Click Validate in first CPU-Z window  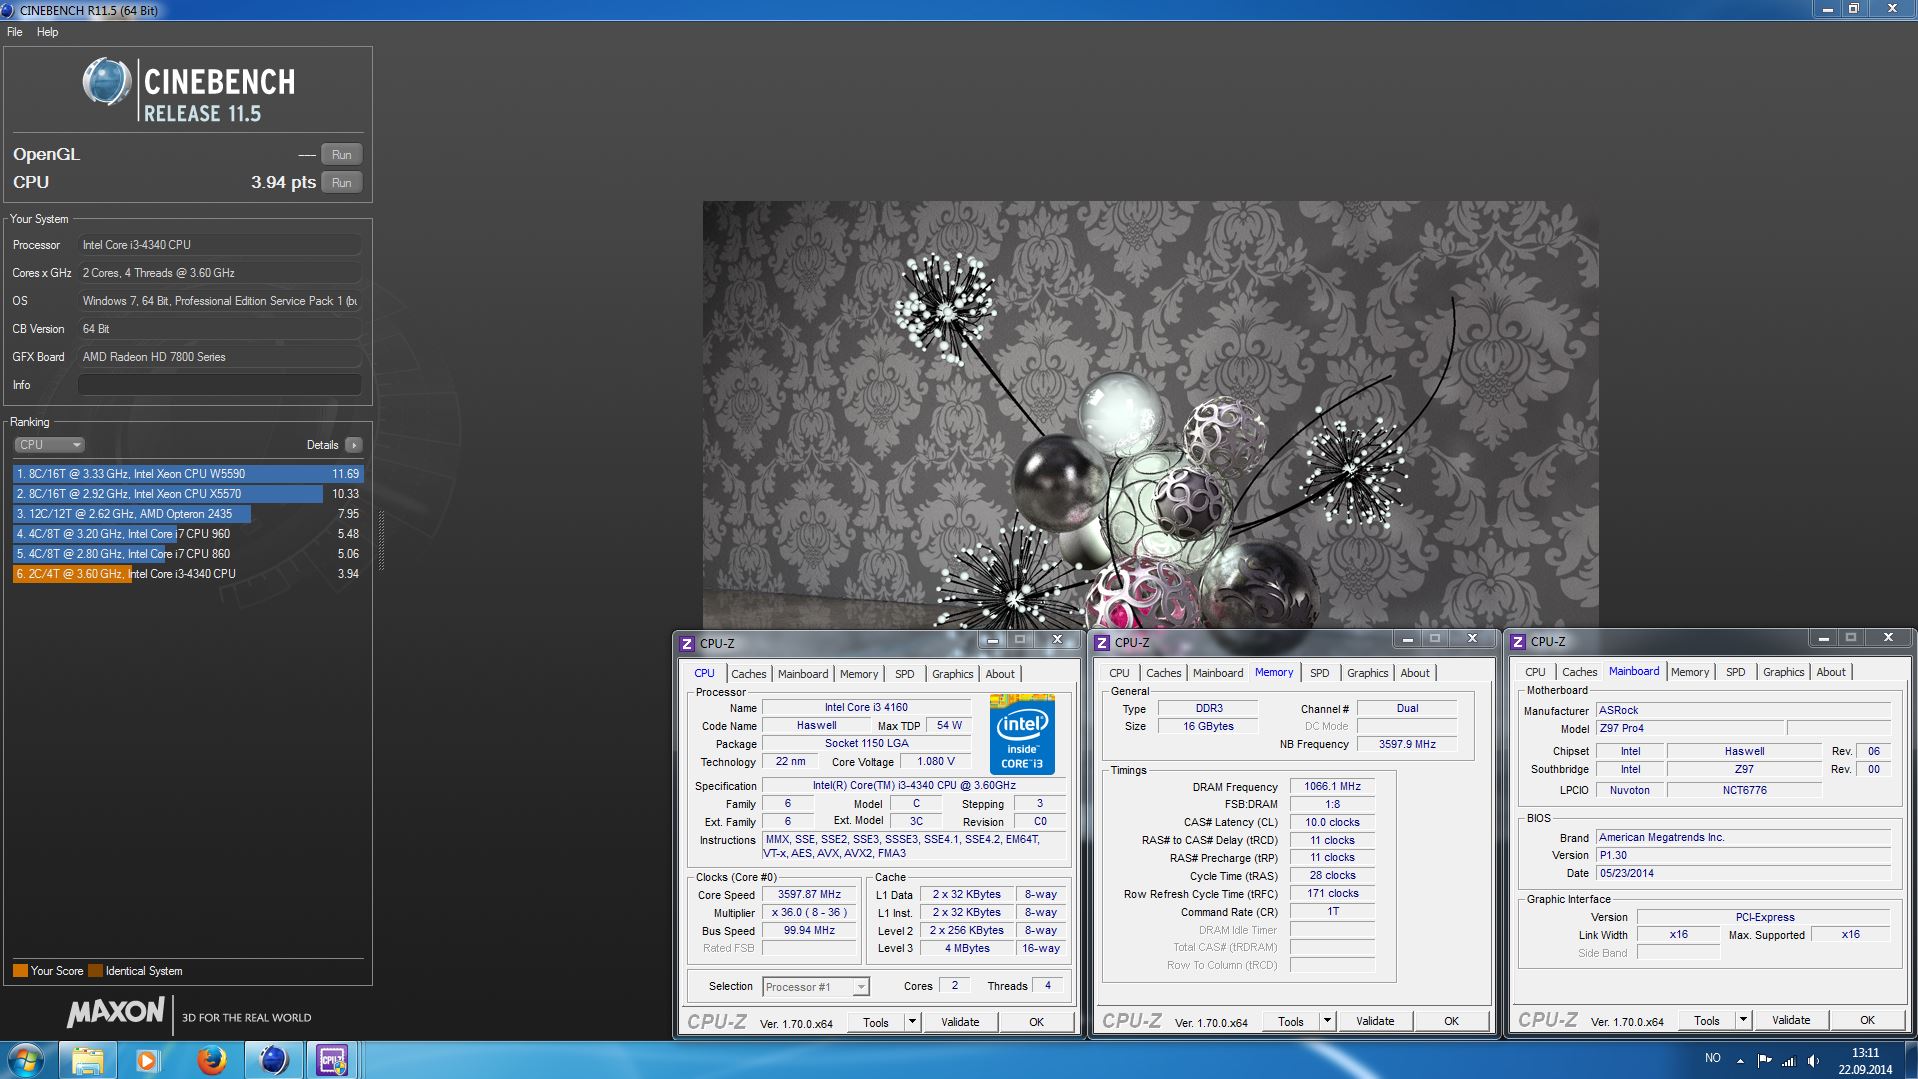(x=960, y=1022)
